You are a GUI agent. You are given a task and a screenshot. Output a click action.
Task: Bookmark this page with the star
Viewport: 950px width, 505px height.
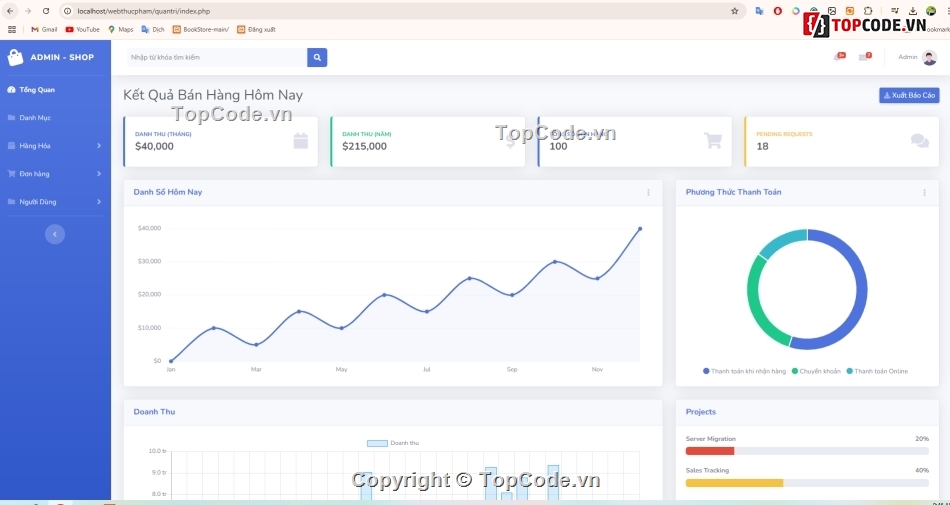coord(734,11)
